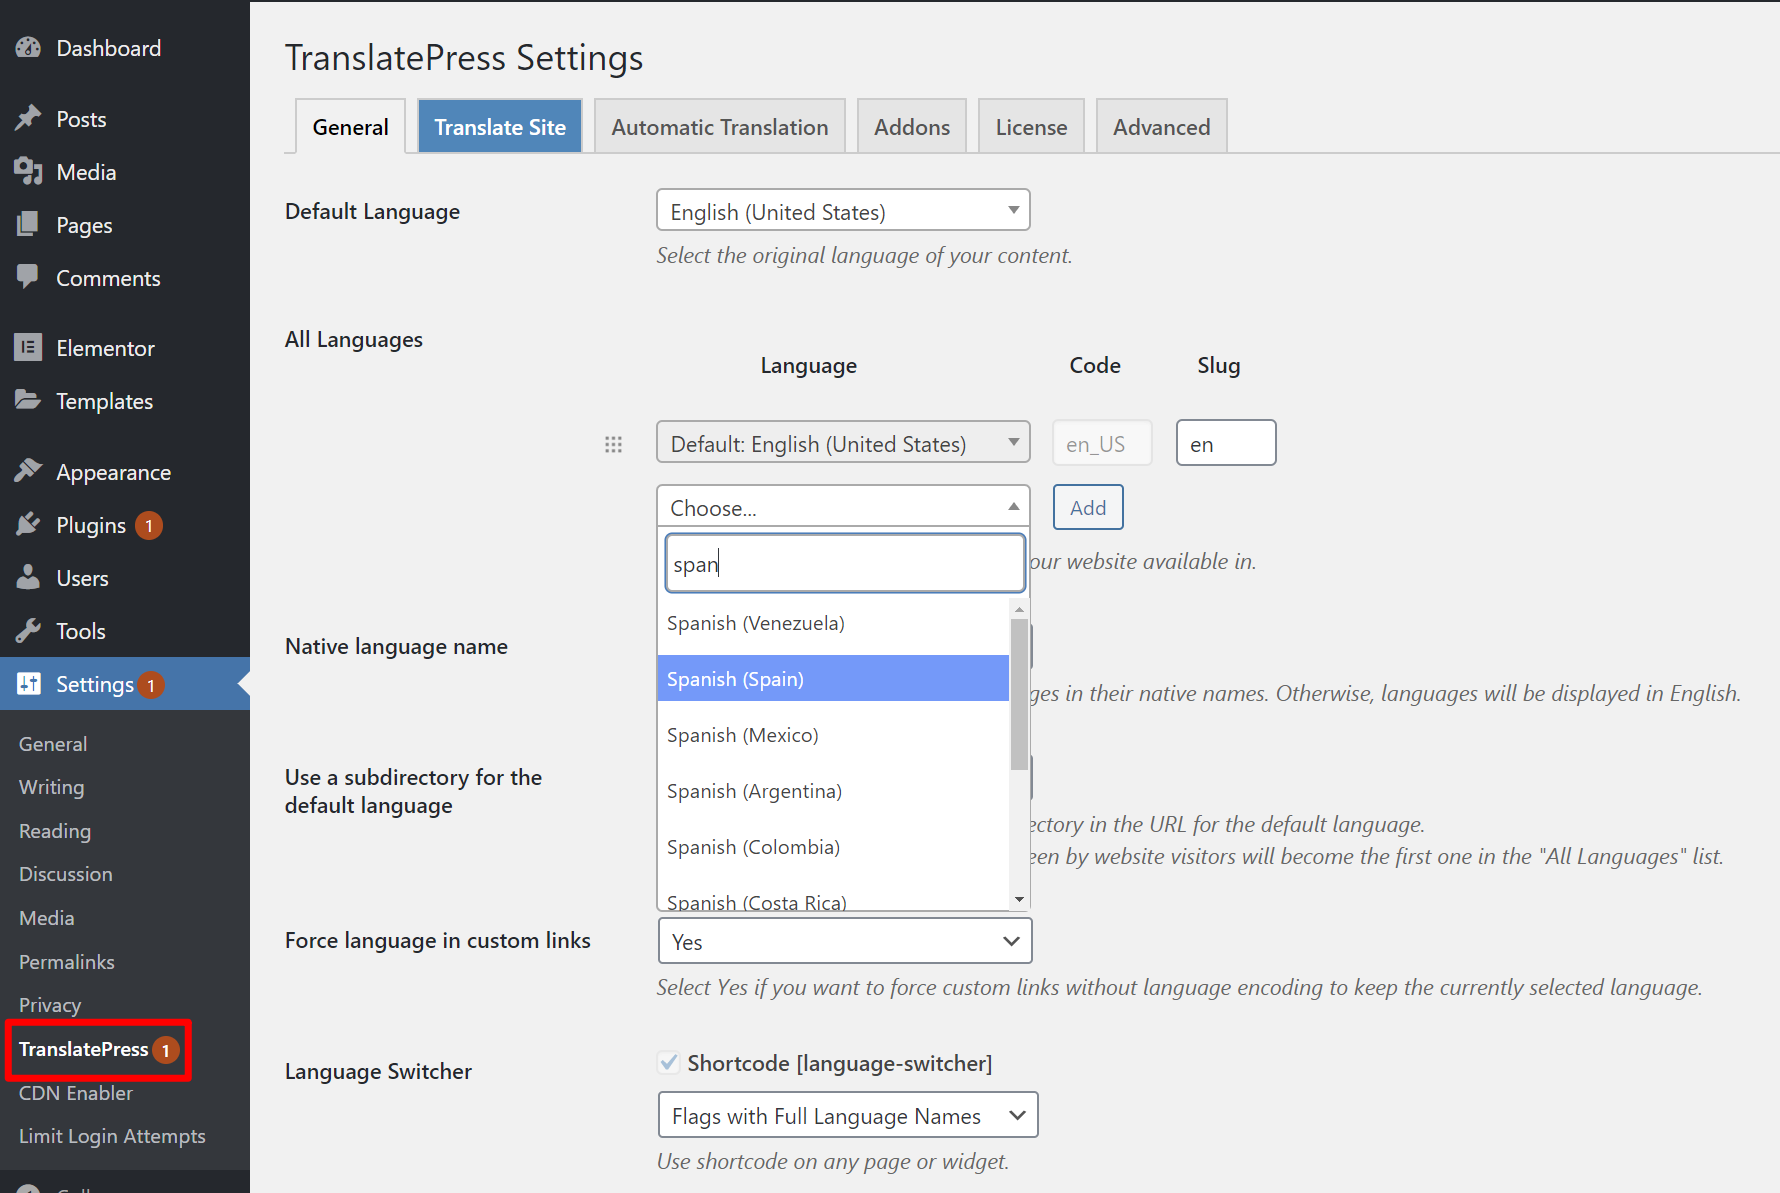Image resolution: width=1780 pixels, height=1193 pixels.
Task: Click the Plugins update count badge
Action: [x=149, y=525]
